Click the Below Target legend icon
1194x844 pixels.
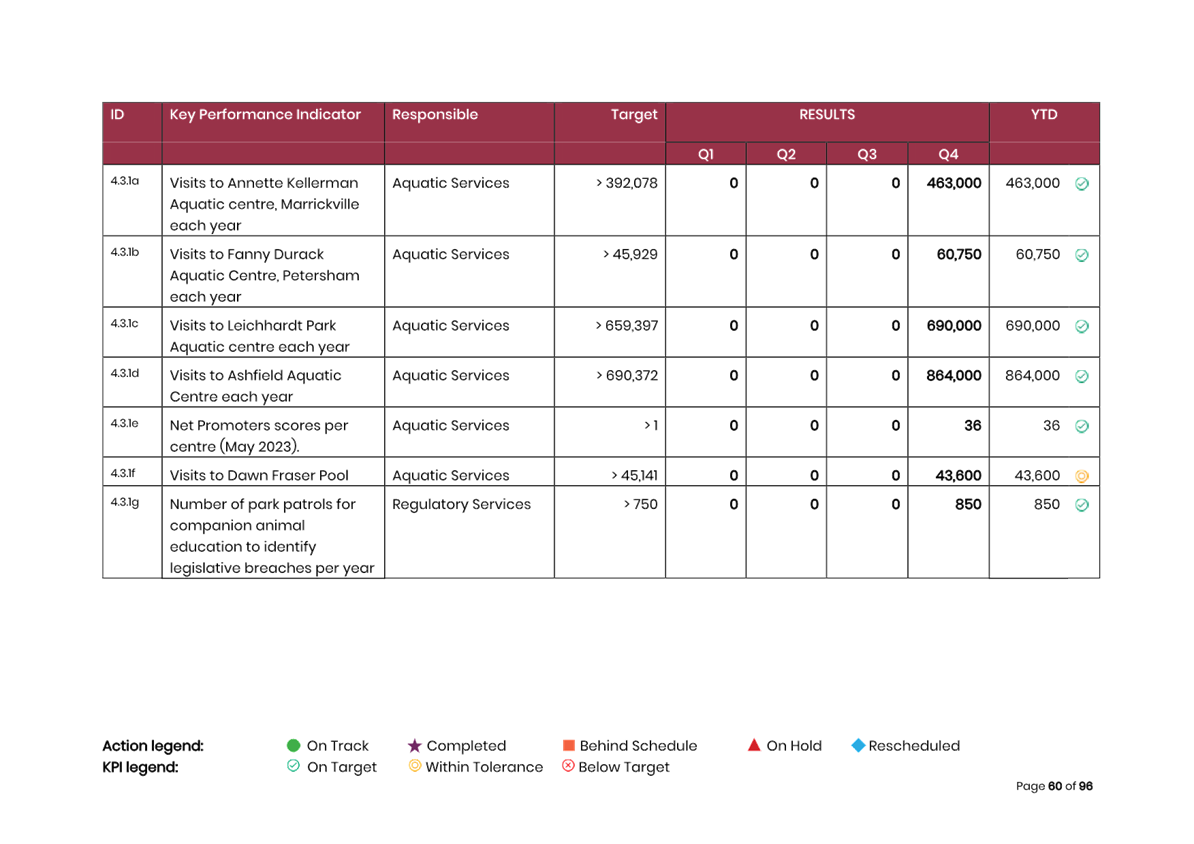567,767
